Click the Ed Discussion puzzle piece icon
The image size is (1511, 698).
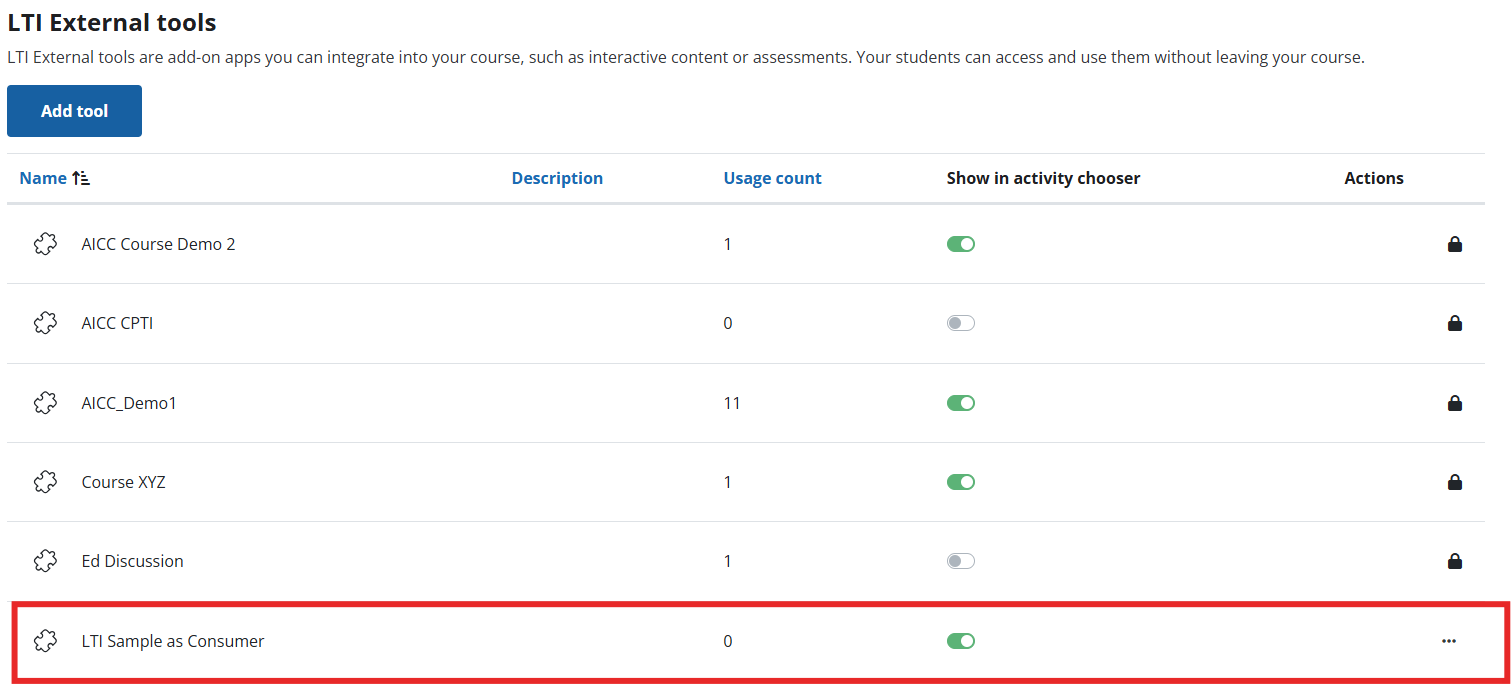(x=45, y=561)
